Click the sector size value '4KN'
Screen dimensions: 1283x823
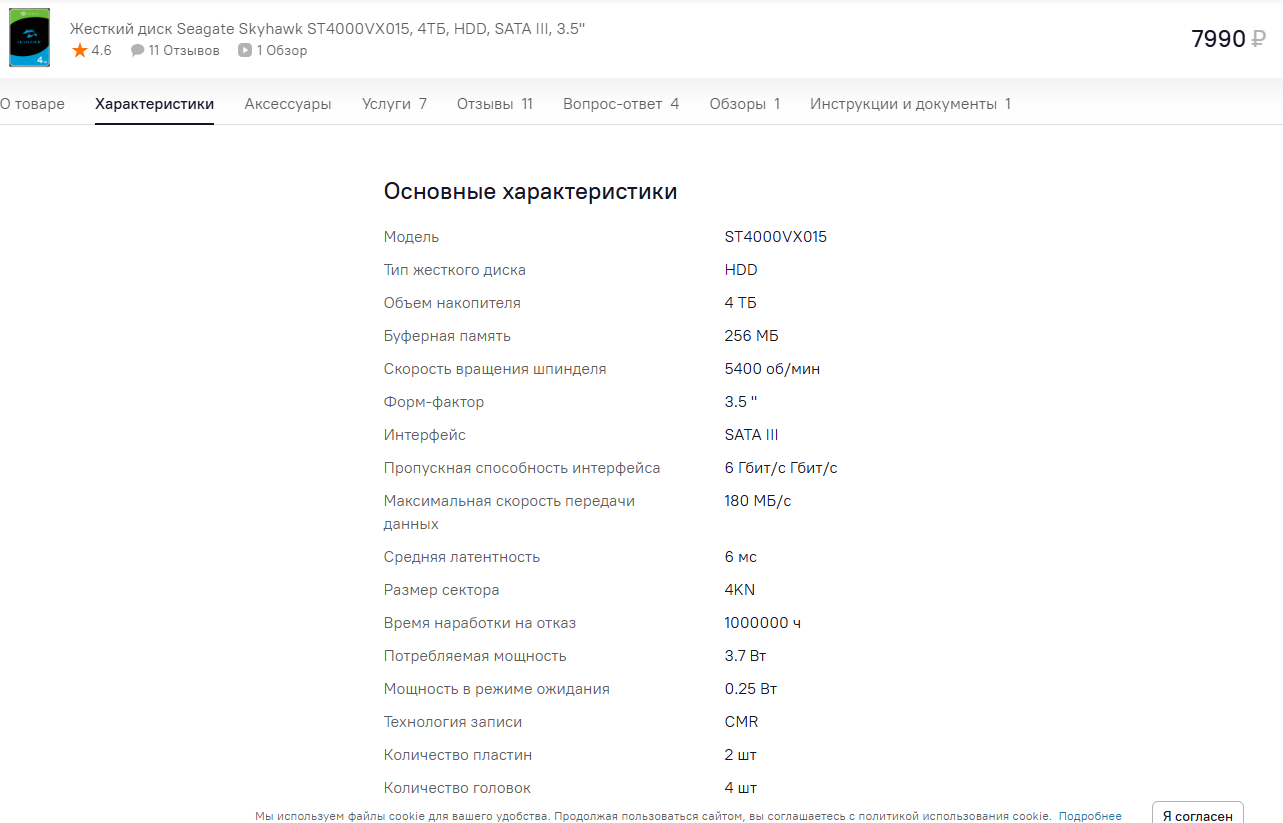tap(740, 590)
